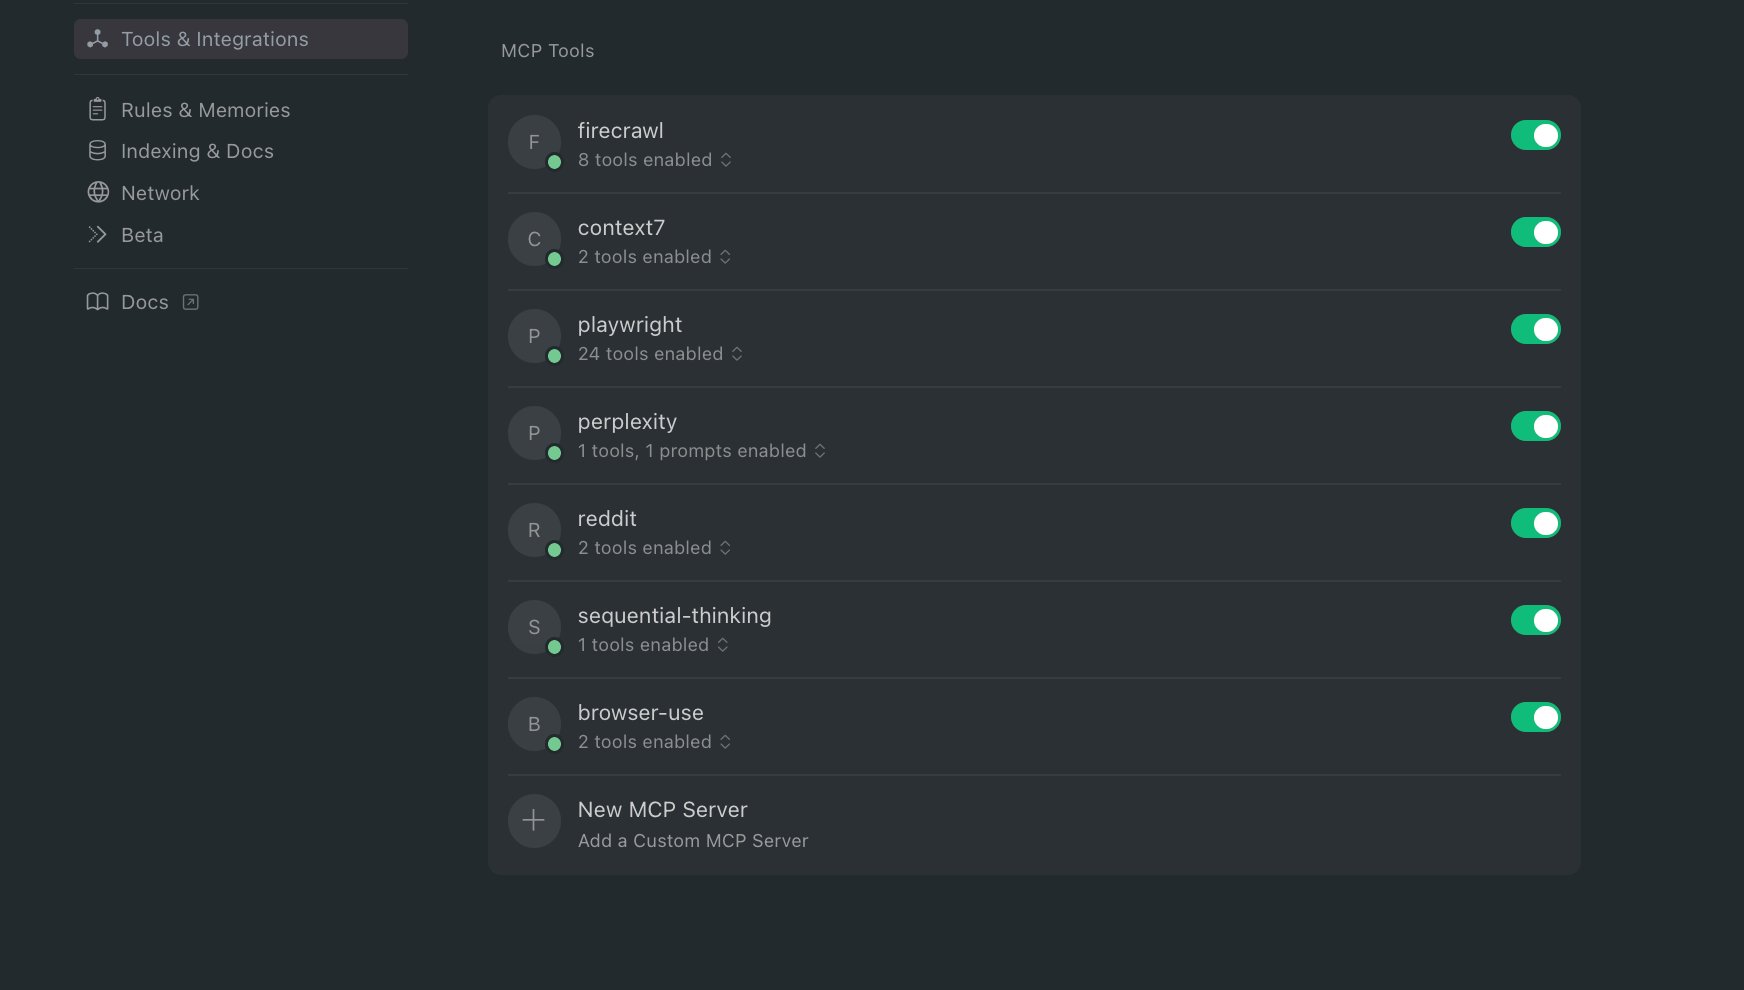This screenshot has height=990, width=1744.
Task: Turn off the context7 server switch
Action: coord(1535,232)
